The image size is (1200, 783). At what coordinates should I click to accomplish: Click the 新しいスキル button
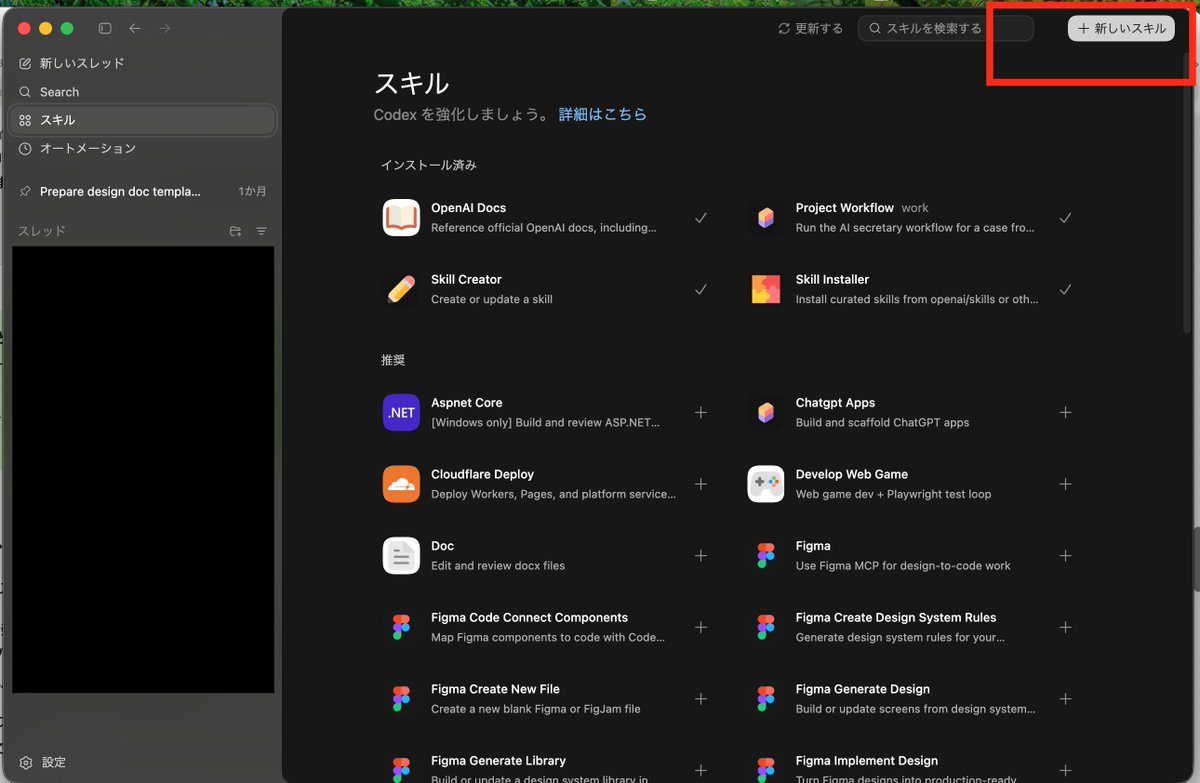(x=1121, y=29)
